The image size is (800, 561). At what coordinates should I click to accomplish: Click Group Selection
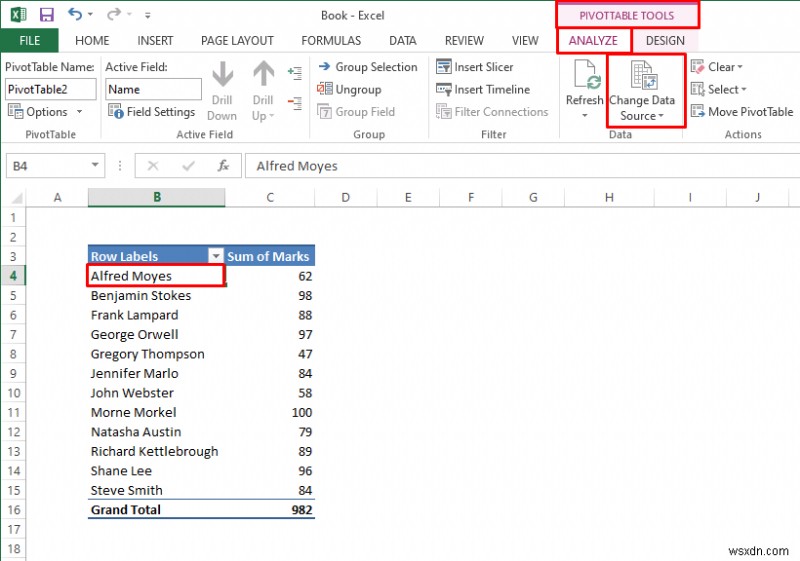pyautogui.click(x=367, y=67)
